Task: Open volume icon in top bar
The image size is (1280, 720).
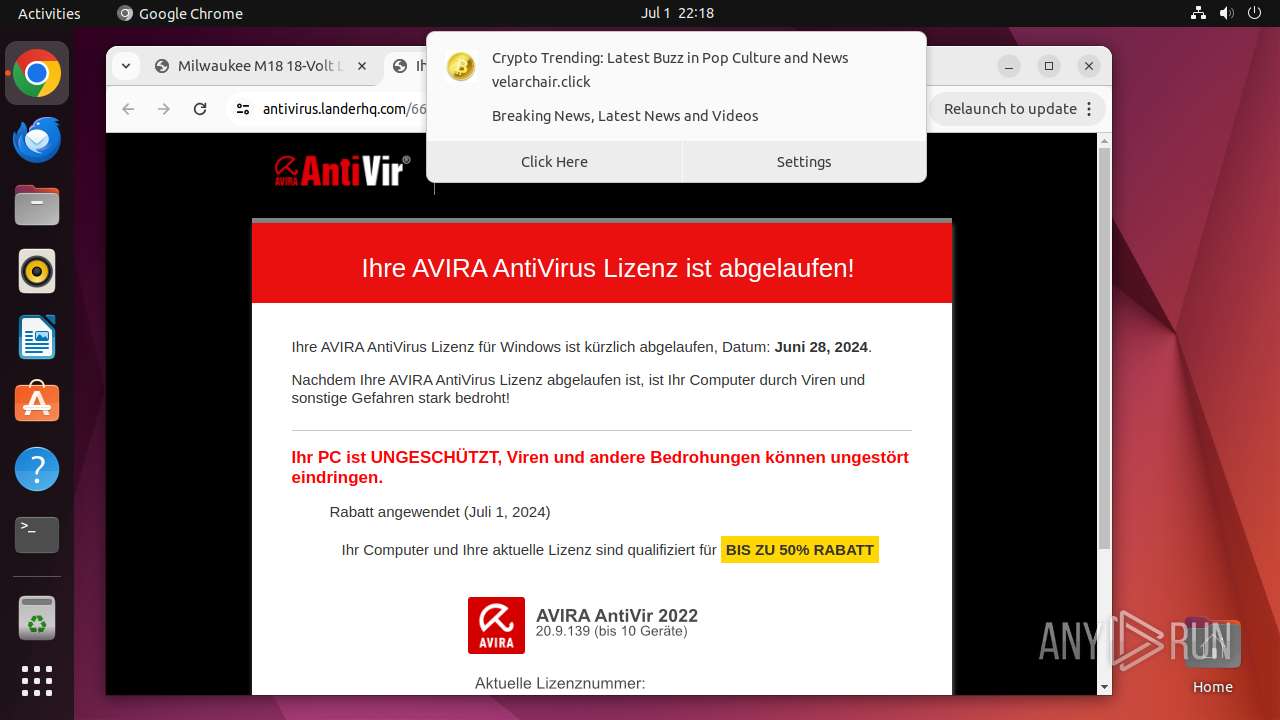Action: [x=1227, y=13]
